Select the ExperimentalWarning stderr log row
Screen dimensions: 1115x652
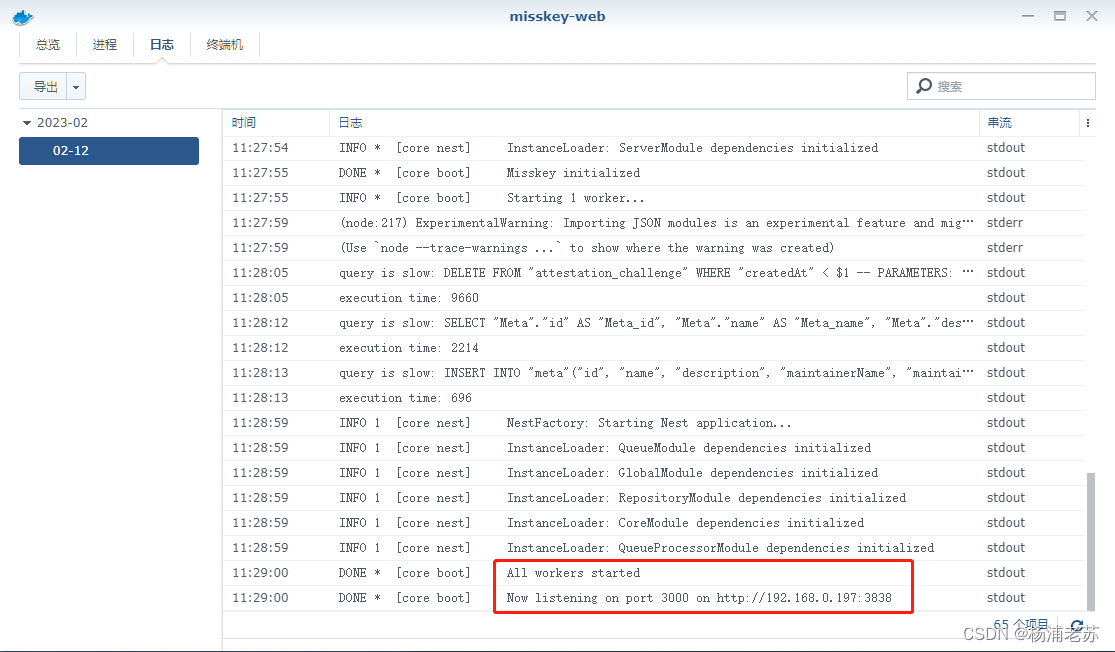pyautogui.click(x=654, y=223)
